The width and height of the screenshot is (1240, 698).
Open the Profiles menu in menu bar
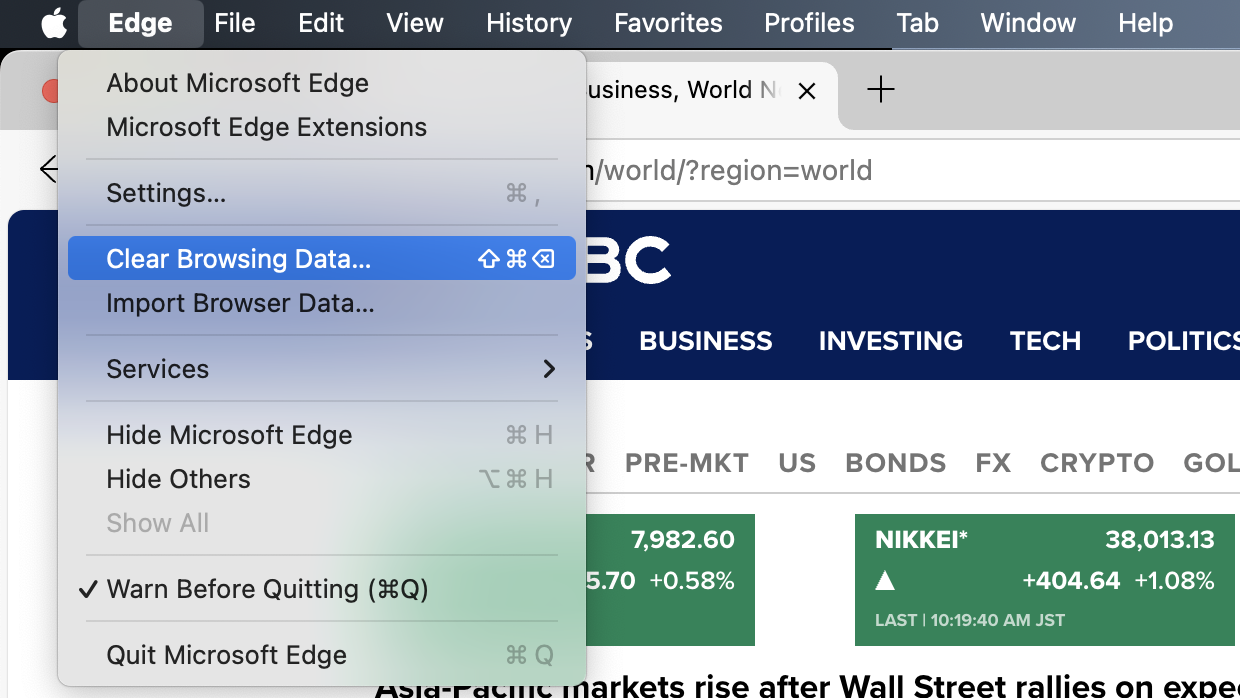tap(809, 23)
